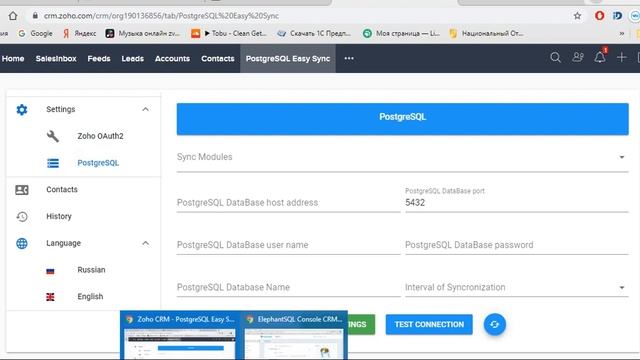This screenshot has width=640, height=360.
Task: Bookmark page with the star icon
Action: [577, 16]
